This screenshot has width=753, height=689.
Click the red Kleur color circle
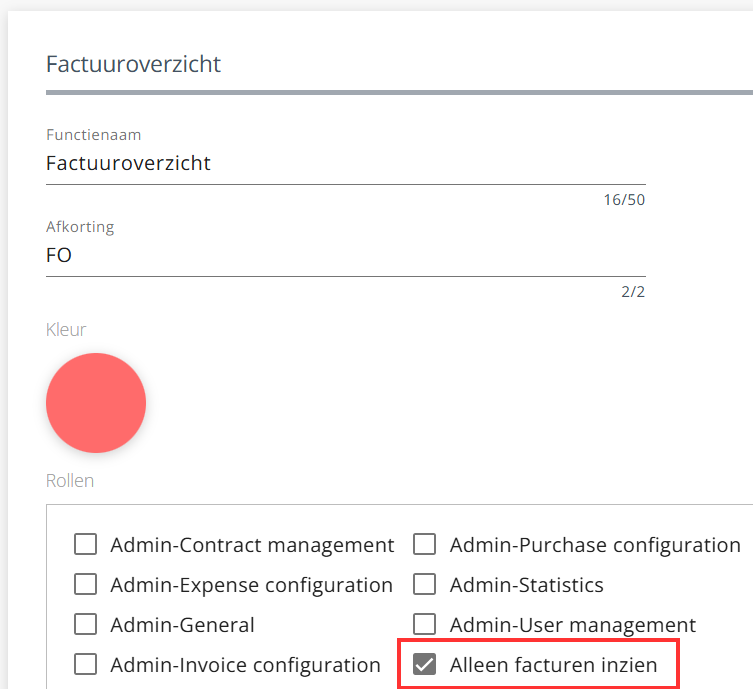(96, 403)
